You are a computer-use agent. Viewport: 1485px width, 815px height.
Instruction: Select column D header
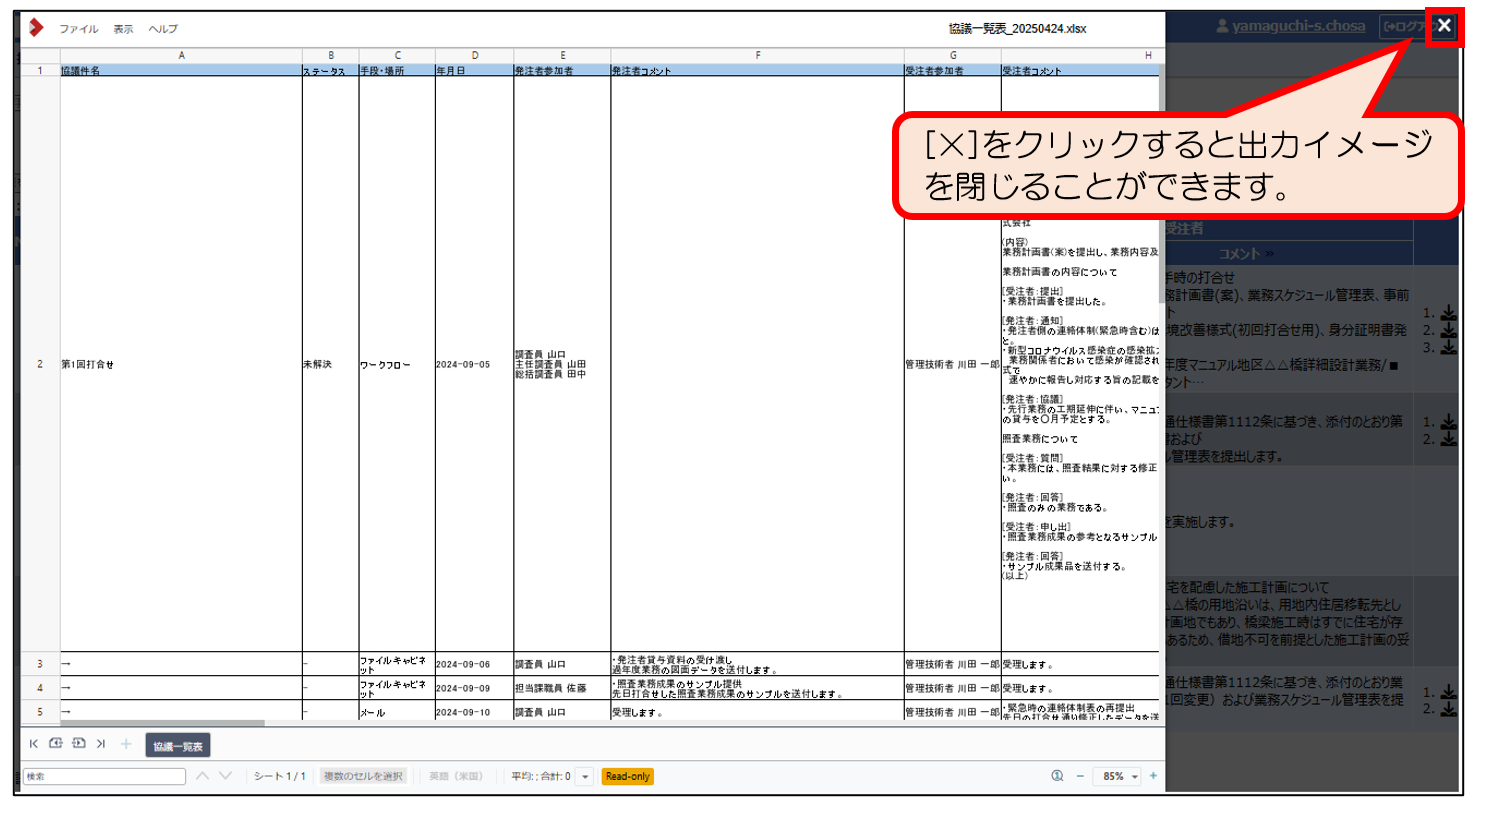point(474,56)
